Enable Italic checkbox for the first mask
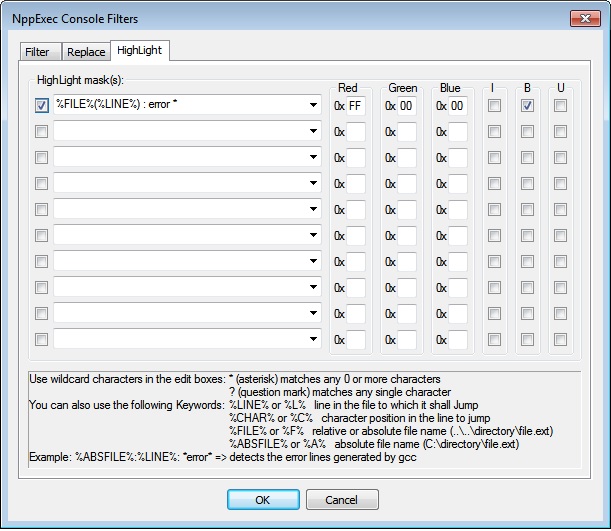This screenshot has width=611, height=531. pyautogui.click(x=492, y=105)
